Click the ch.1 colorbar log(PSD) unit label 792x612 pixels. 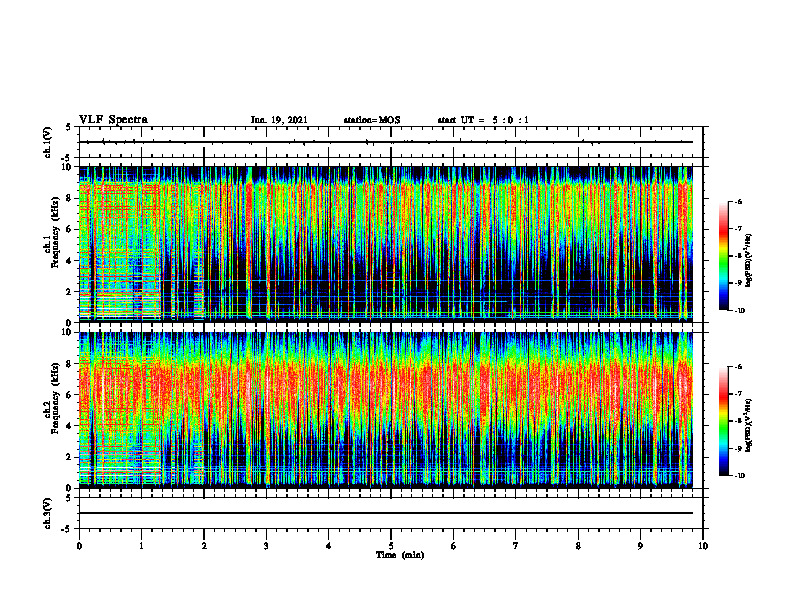749,261
